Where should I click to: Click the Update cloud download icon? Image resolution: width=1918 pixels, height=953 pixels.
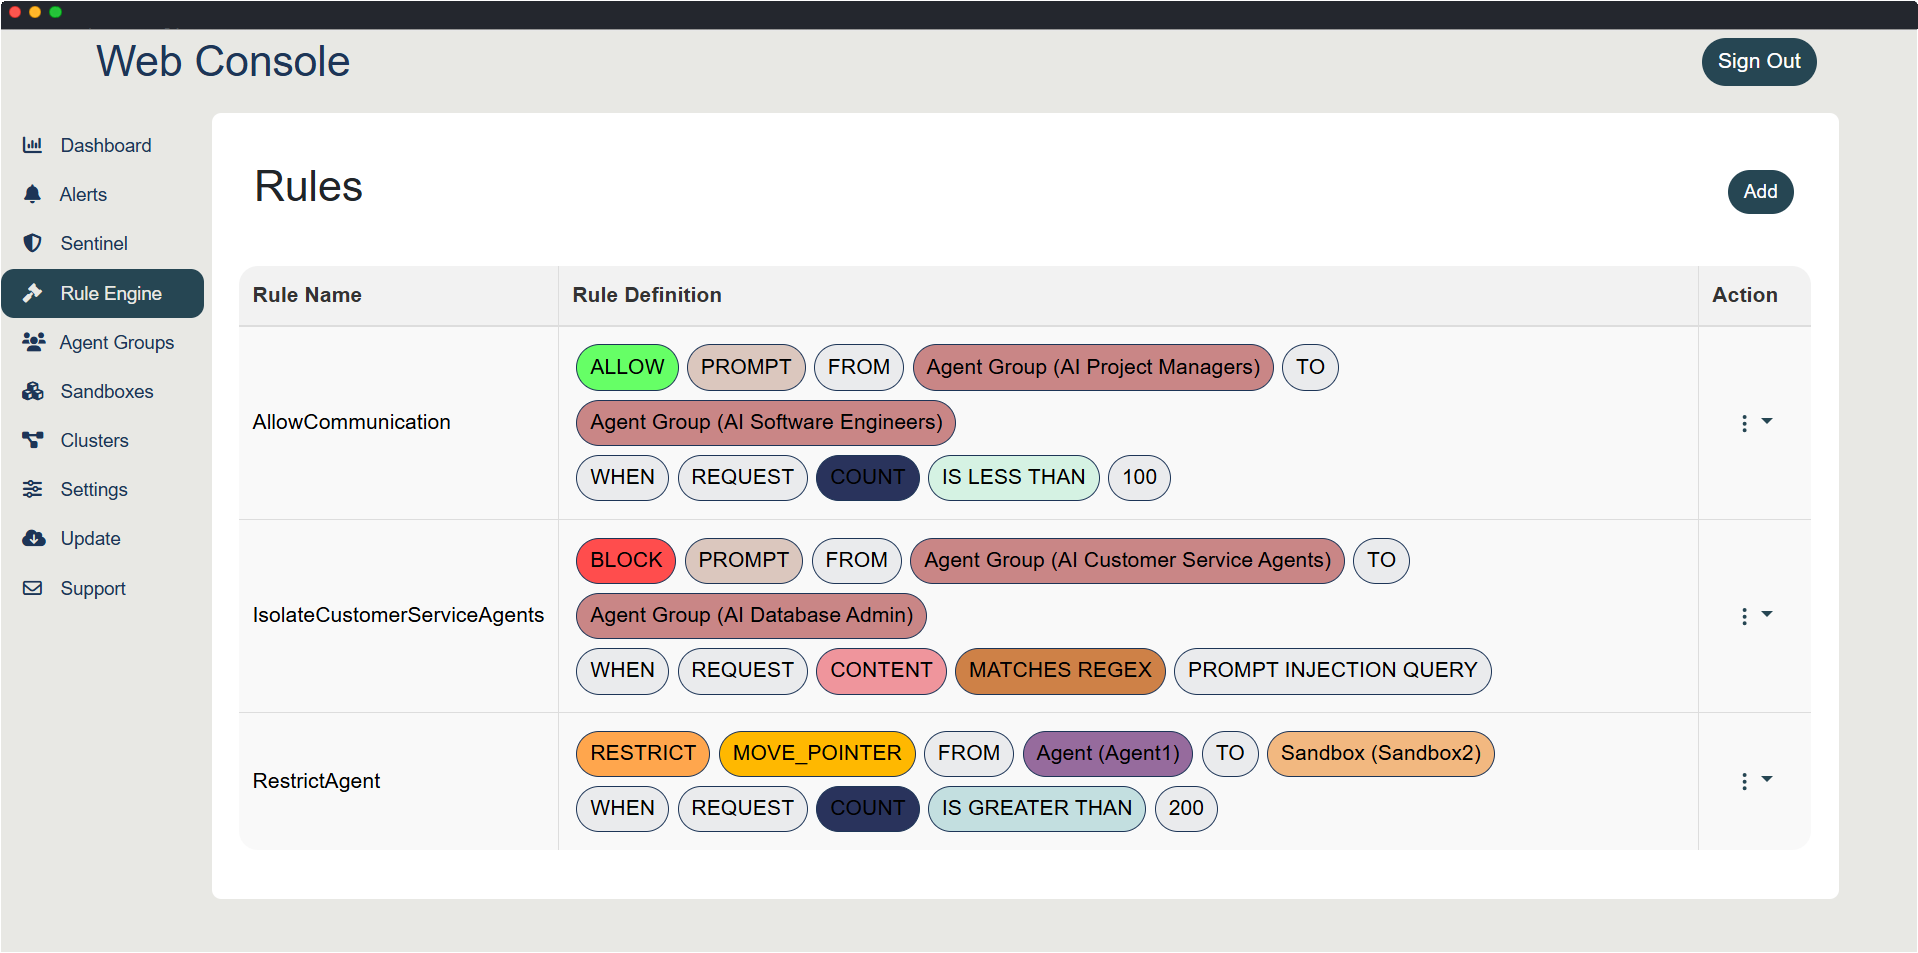[33, 538]
